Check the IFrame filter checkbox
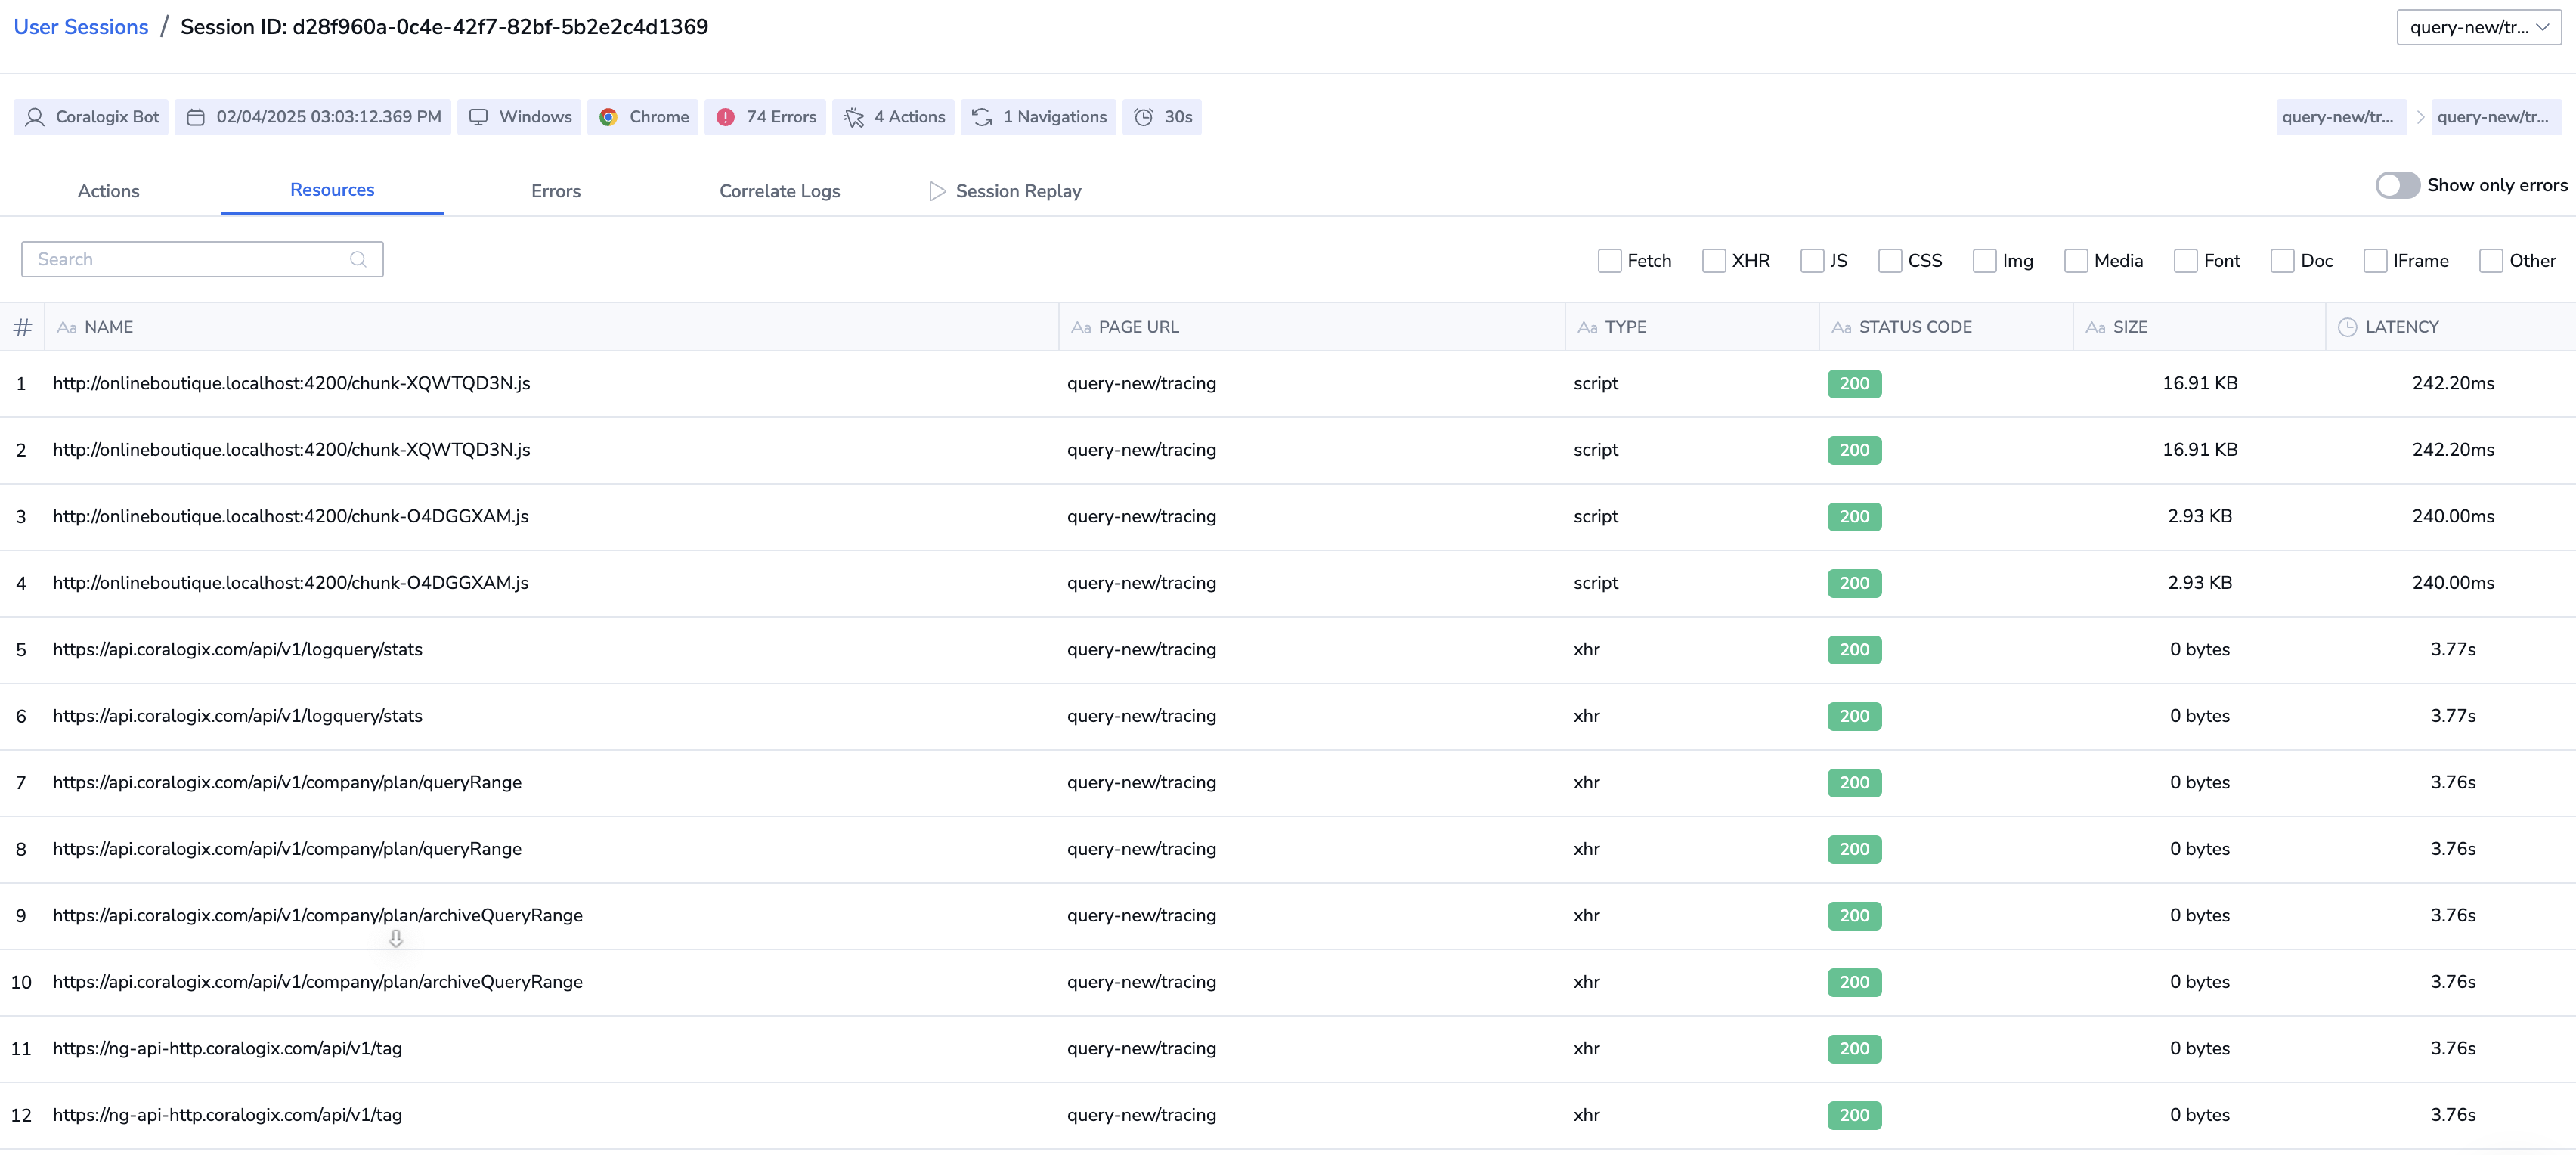The image size is (2576, 1155). click(2375, 261)
